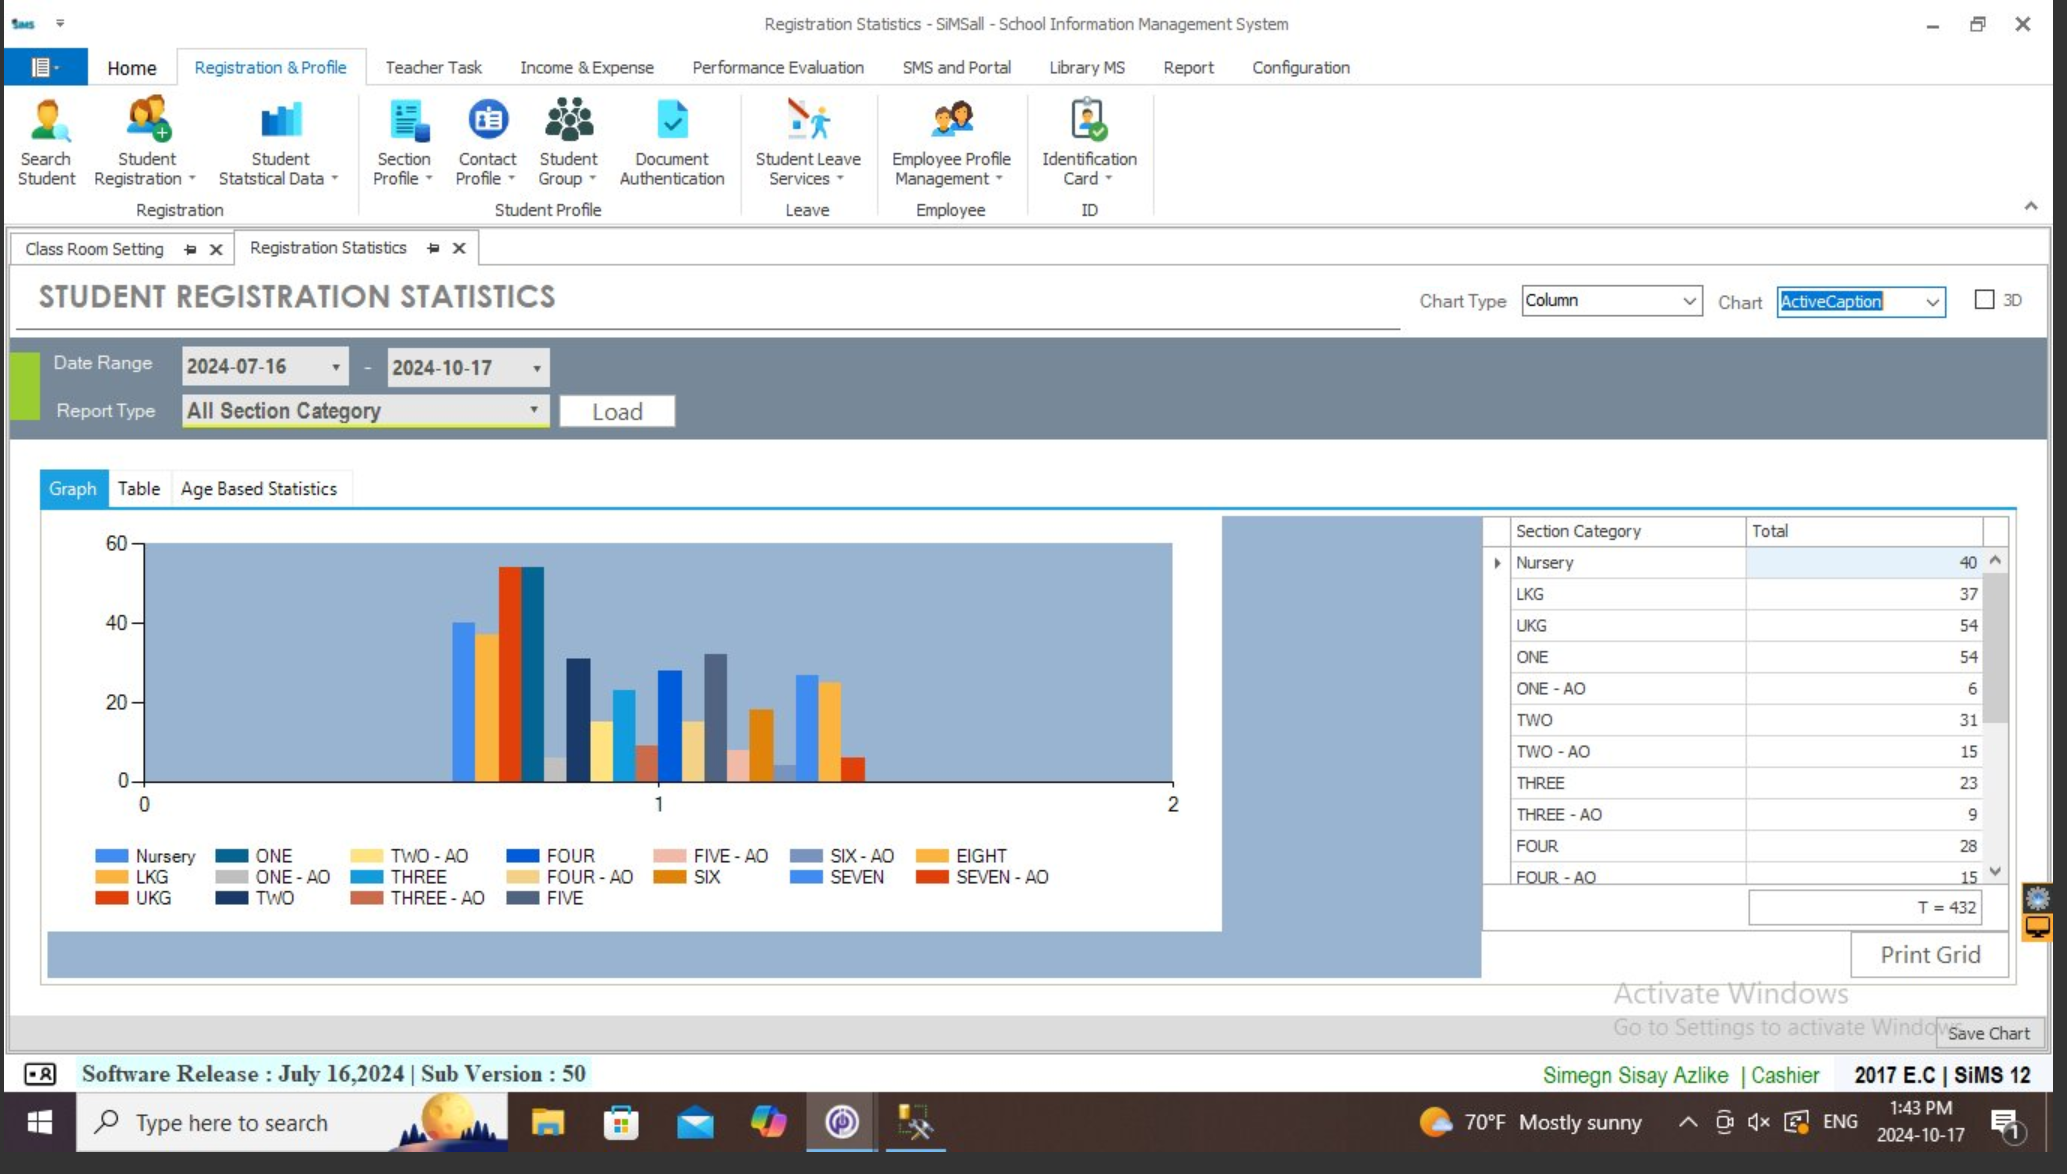Click the quick access toolbar dropdown arrow
The height and width of the screenshot is (1174, 2067).
click(x=60, y=23)
